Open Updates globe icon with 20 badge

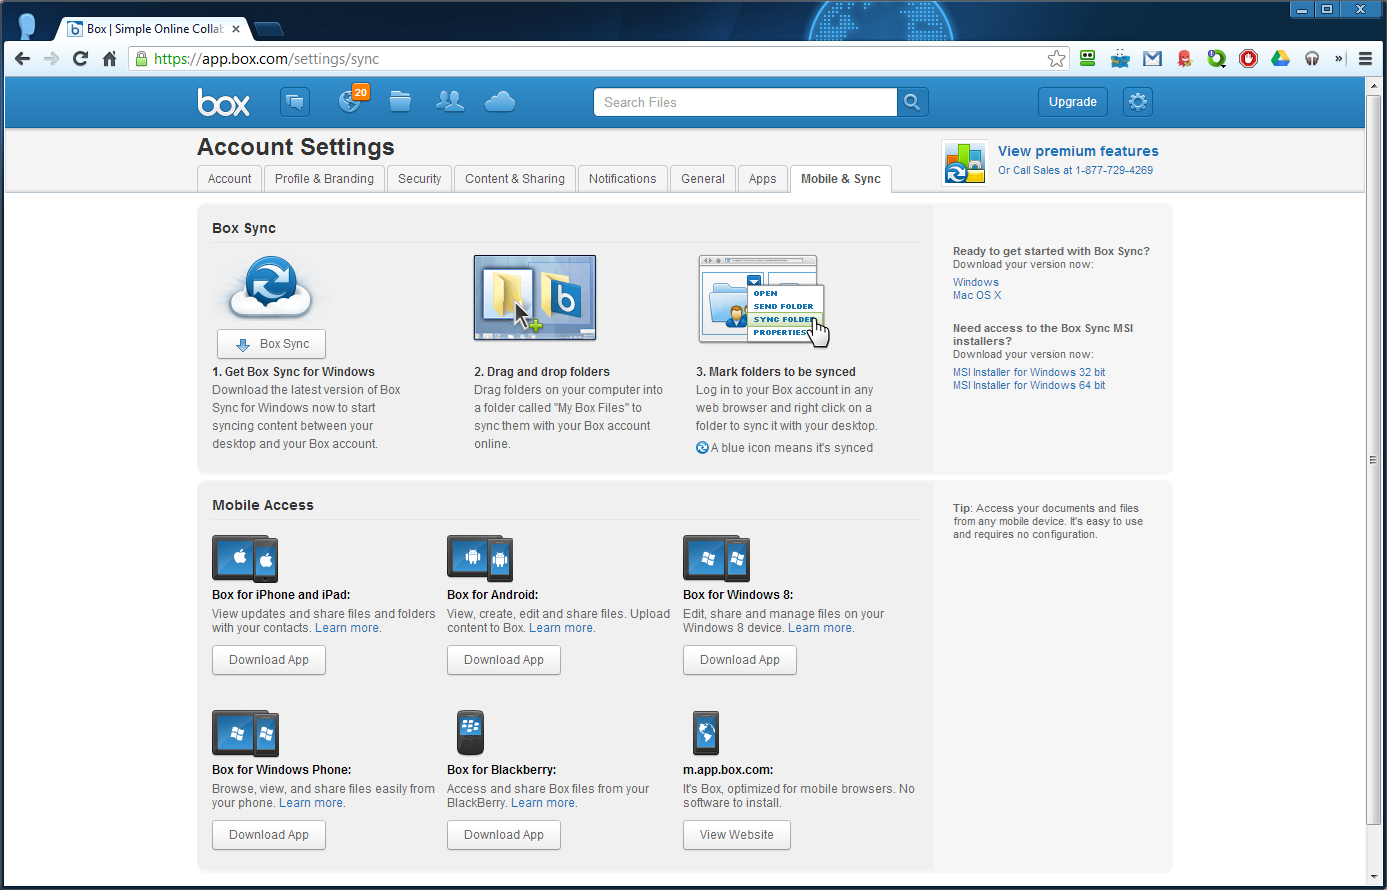tap(352, 99)
